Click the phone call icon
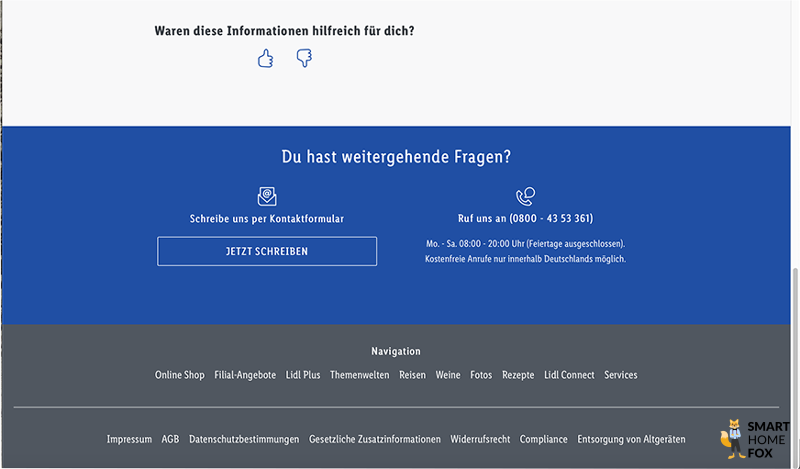This screenshot has width=800, height=469. (x=525, y=196)
